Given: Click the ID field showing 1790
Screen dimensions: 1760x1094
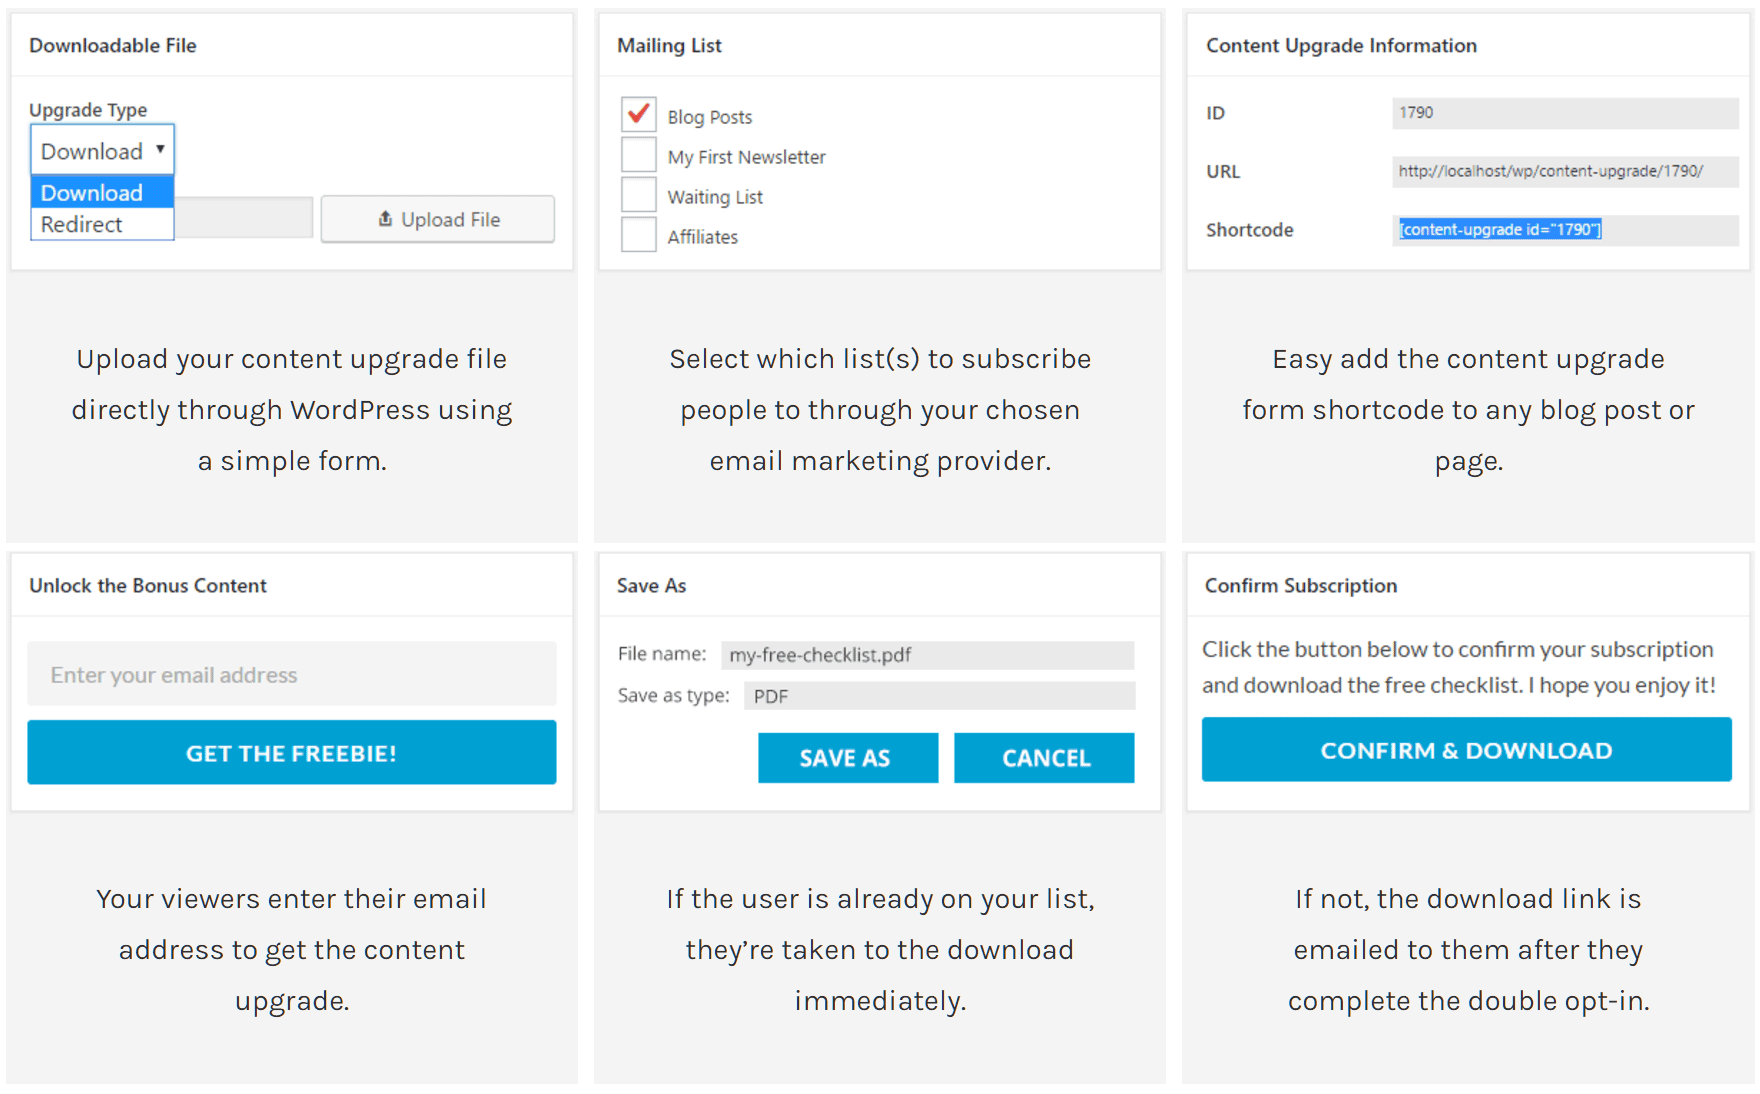Looking at the screenshot, I should click(x=1564, y=112).
